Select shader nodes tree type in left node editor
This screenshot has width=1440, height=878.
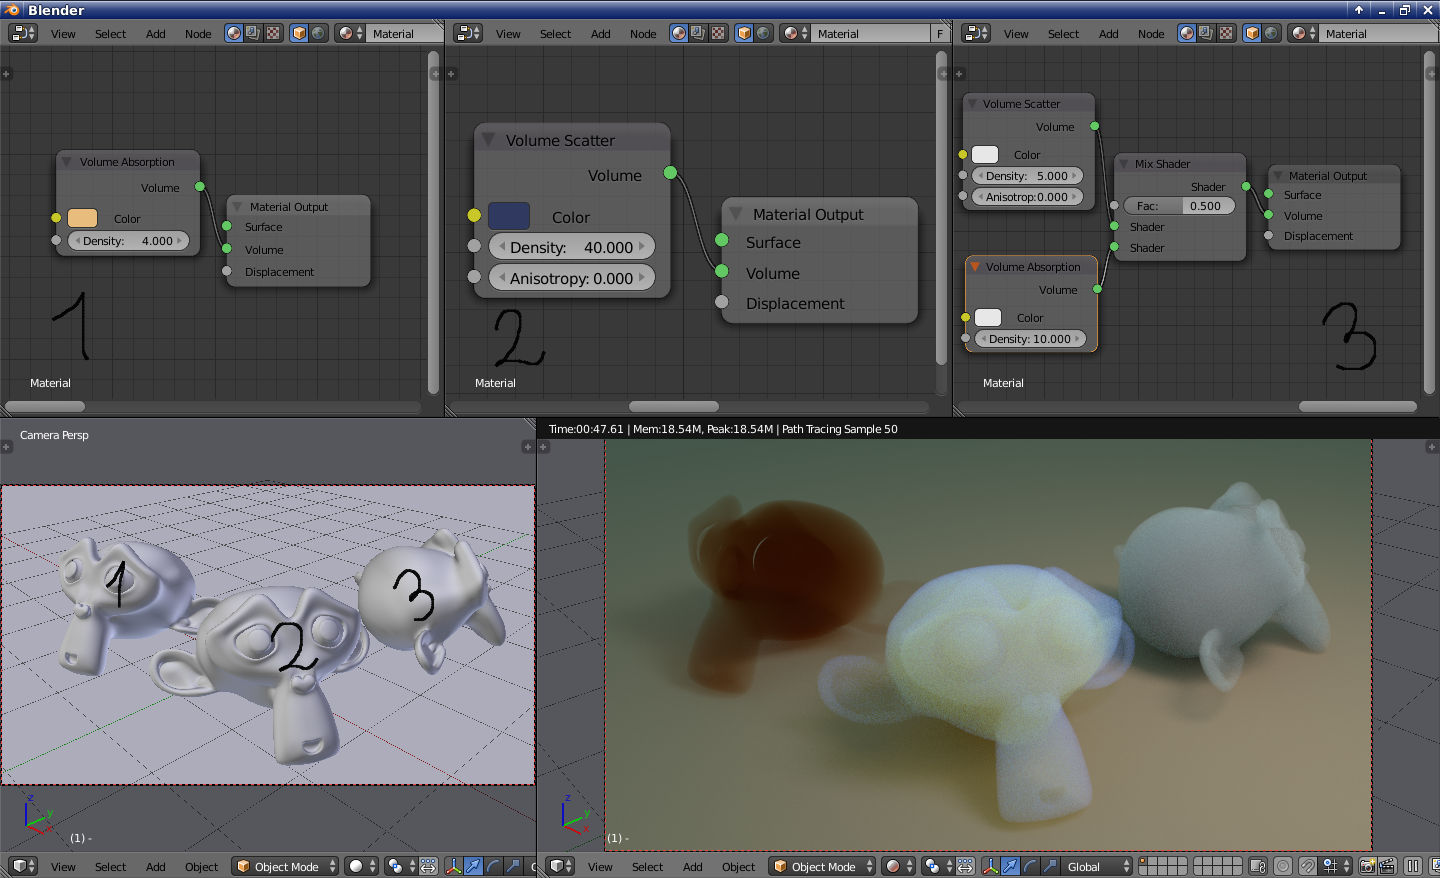[234, 33]
